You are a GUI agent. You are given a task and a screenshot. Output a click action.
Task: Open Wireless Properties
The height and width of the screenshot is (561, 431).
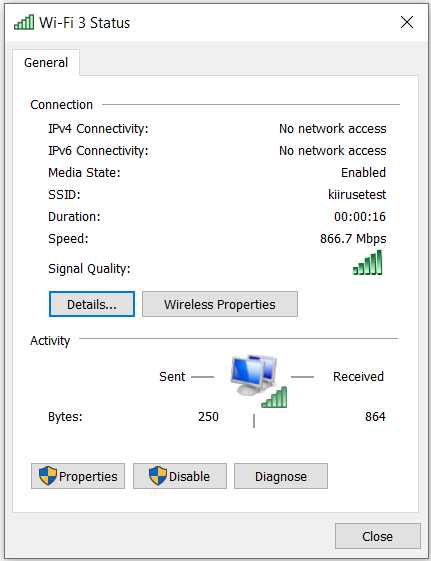[x=220, y=304]
